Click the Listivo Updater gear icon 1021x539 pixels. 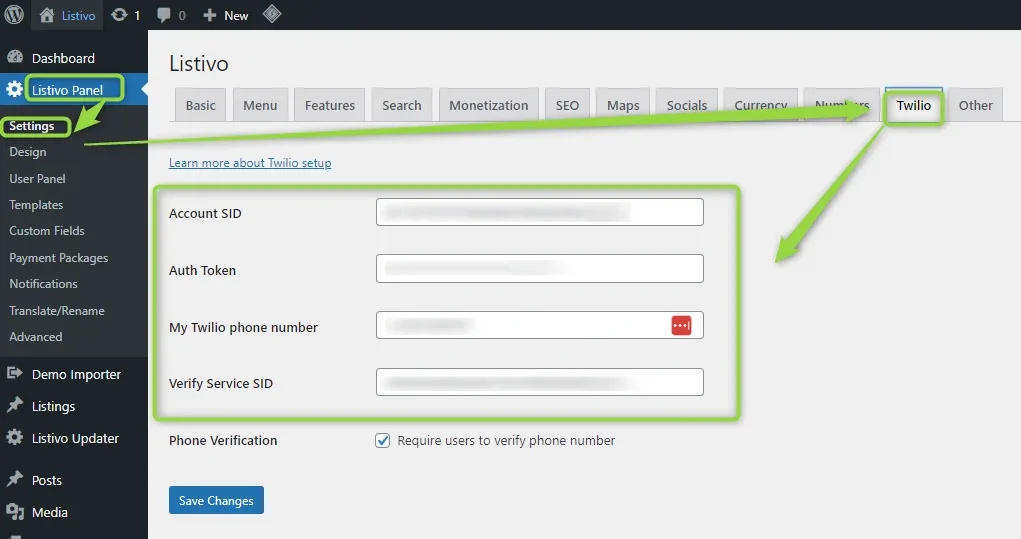14,437
